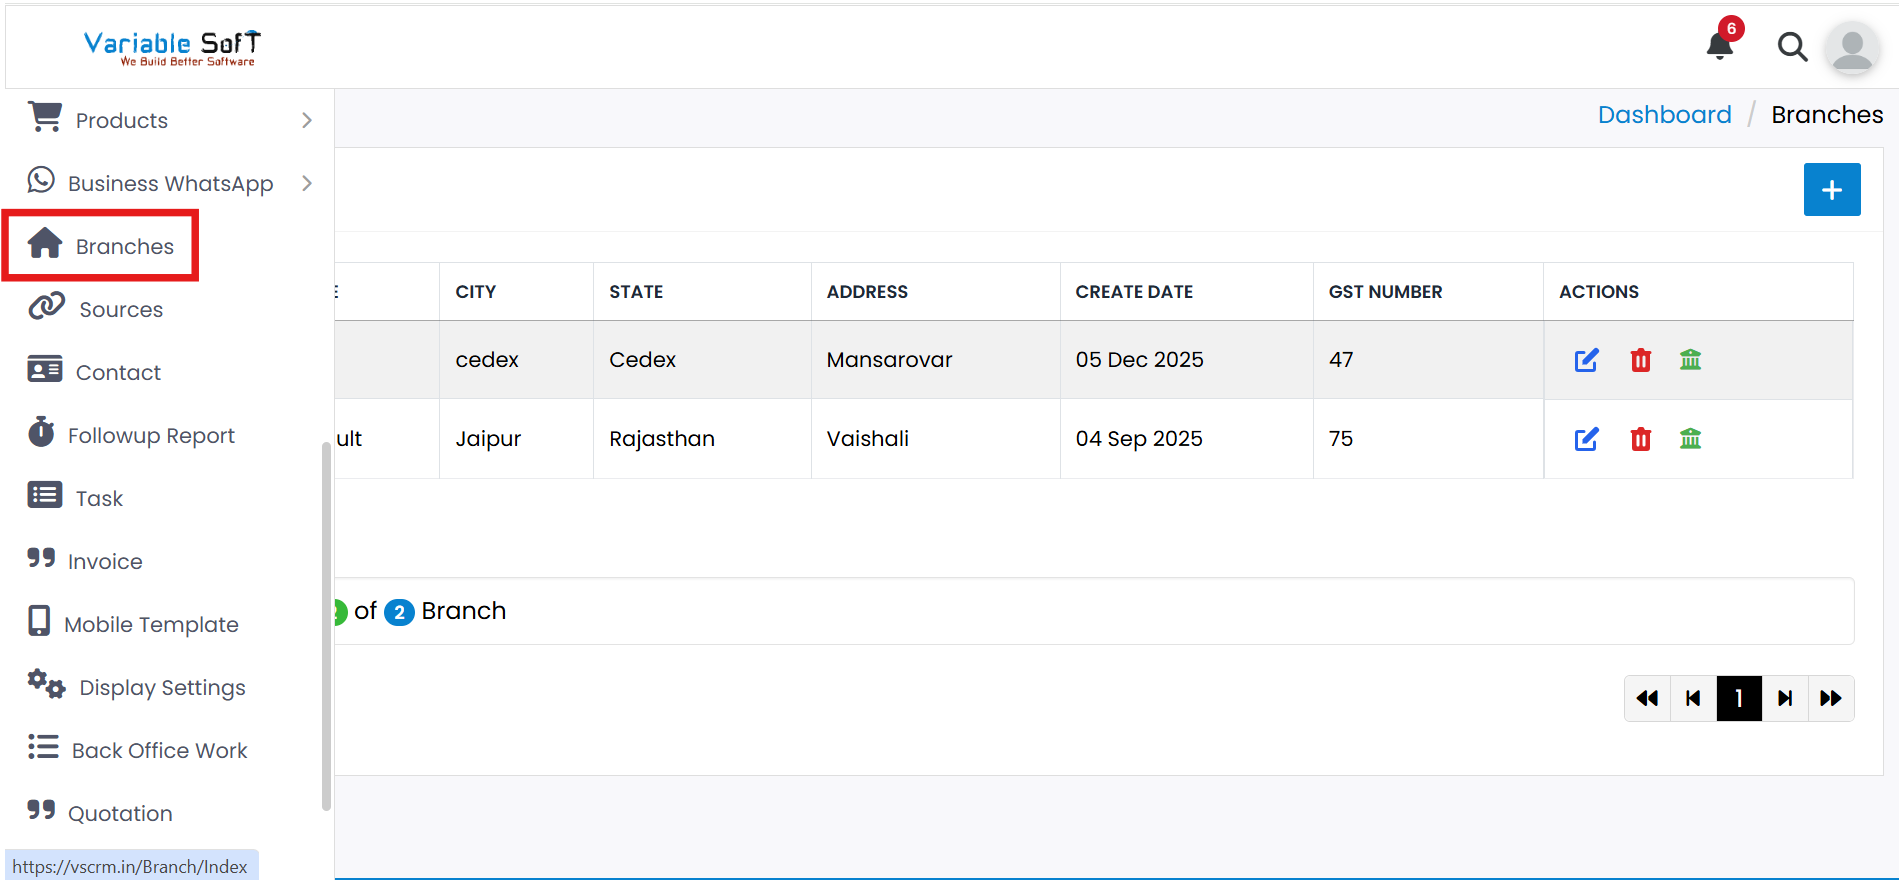Image resolution: width=1899 pixels, height=880 pixels.
Task: Delete the Jaipur branch row
Action: coord(1640,439)
